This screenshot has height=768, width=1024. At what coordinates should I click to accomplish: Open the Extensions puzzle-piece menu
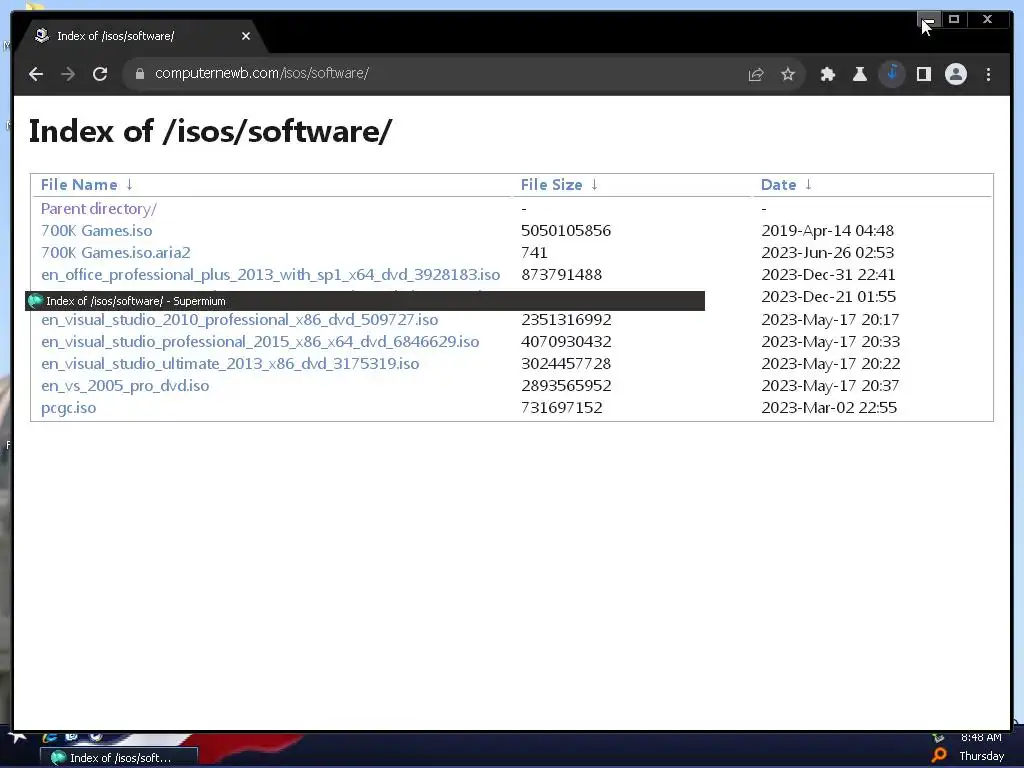(x=827, y=74)
